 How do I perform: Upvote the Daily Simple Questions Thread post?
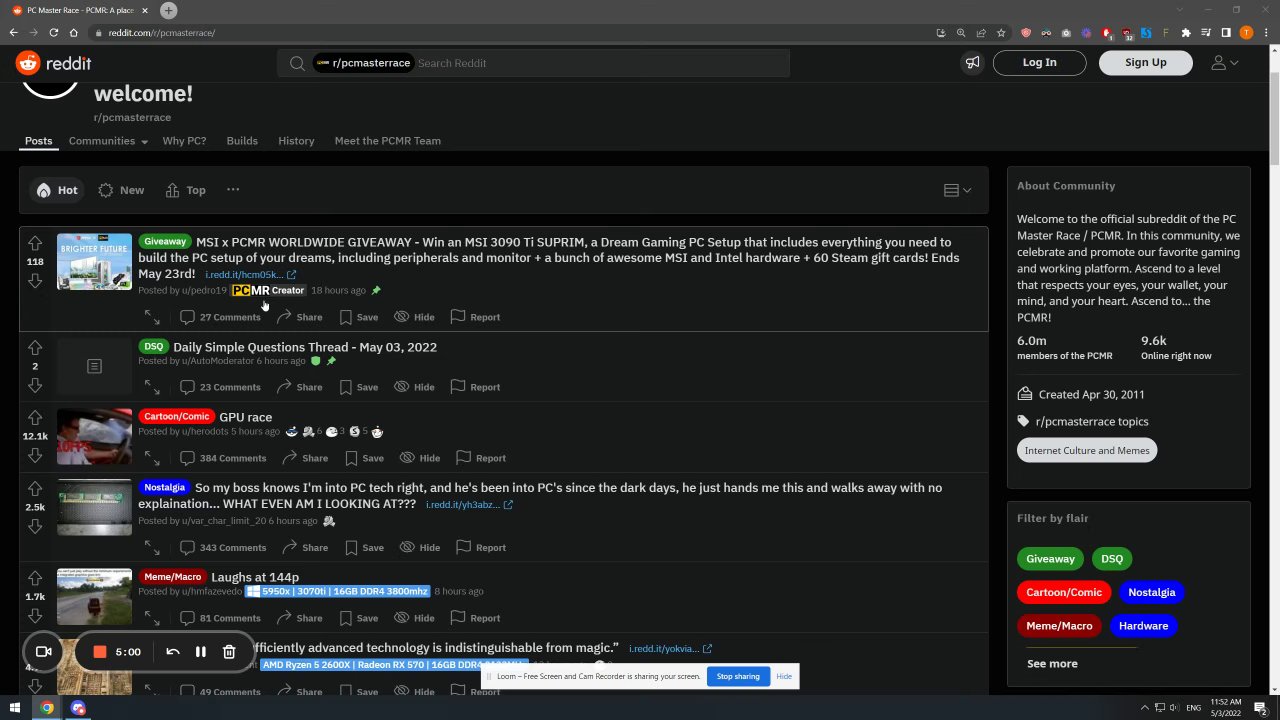(35, 348)
